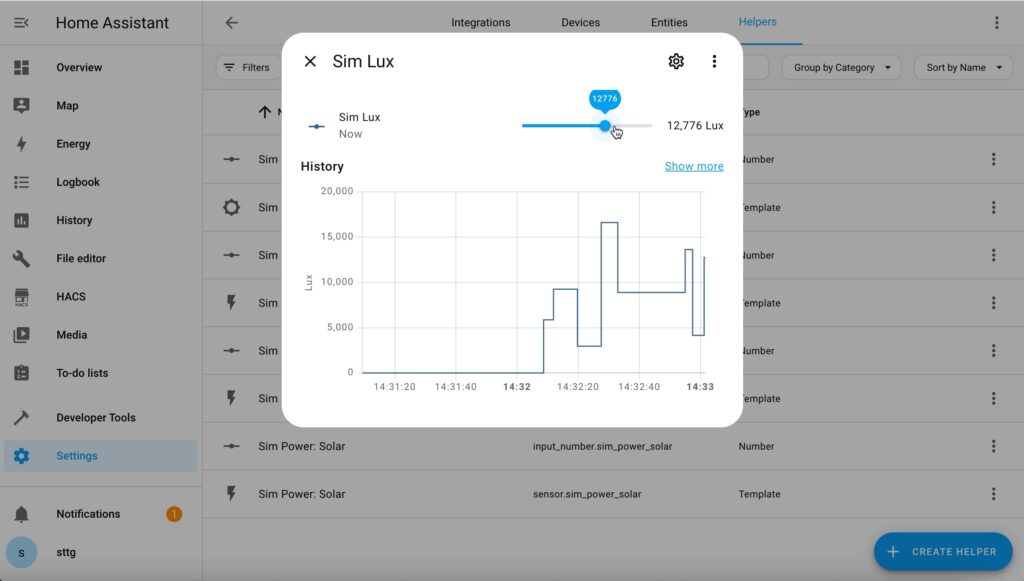The width and height of the screenshot is (1024, 581).
Task: Collapse the sidebar with the hamburger icon
Action: 21,23
